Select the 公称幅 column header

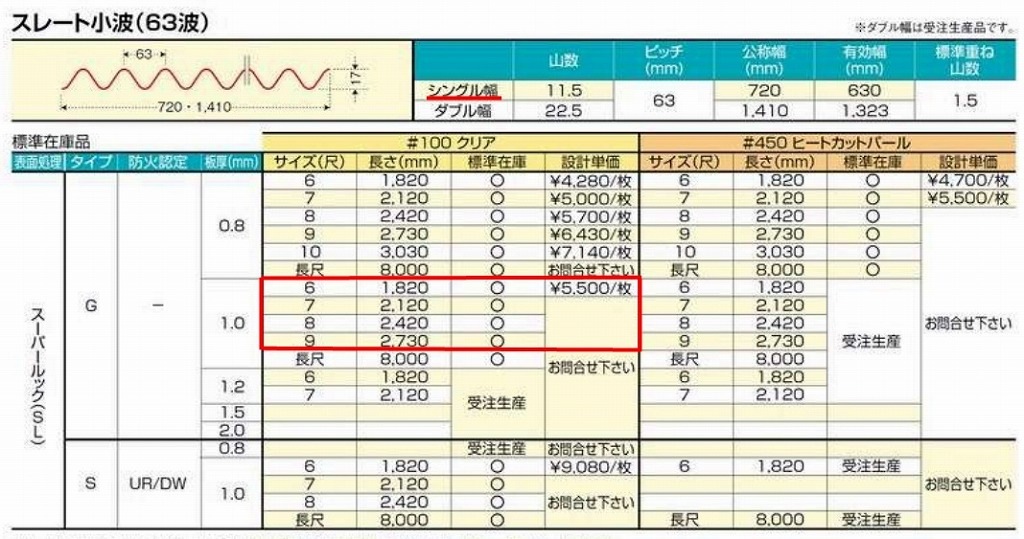[765, 61]
